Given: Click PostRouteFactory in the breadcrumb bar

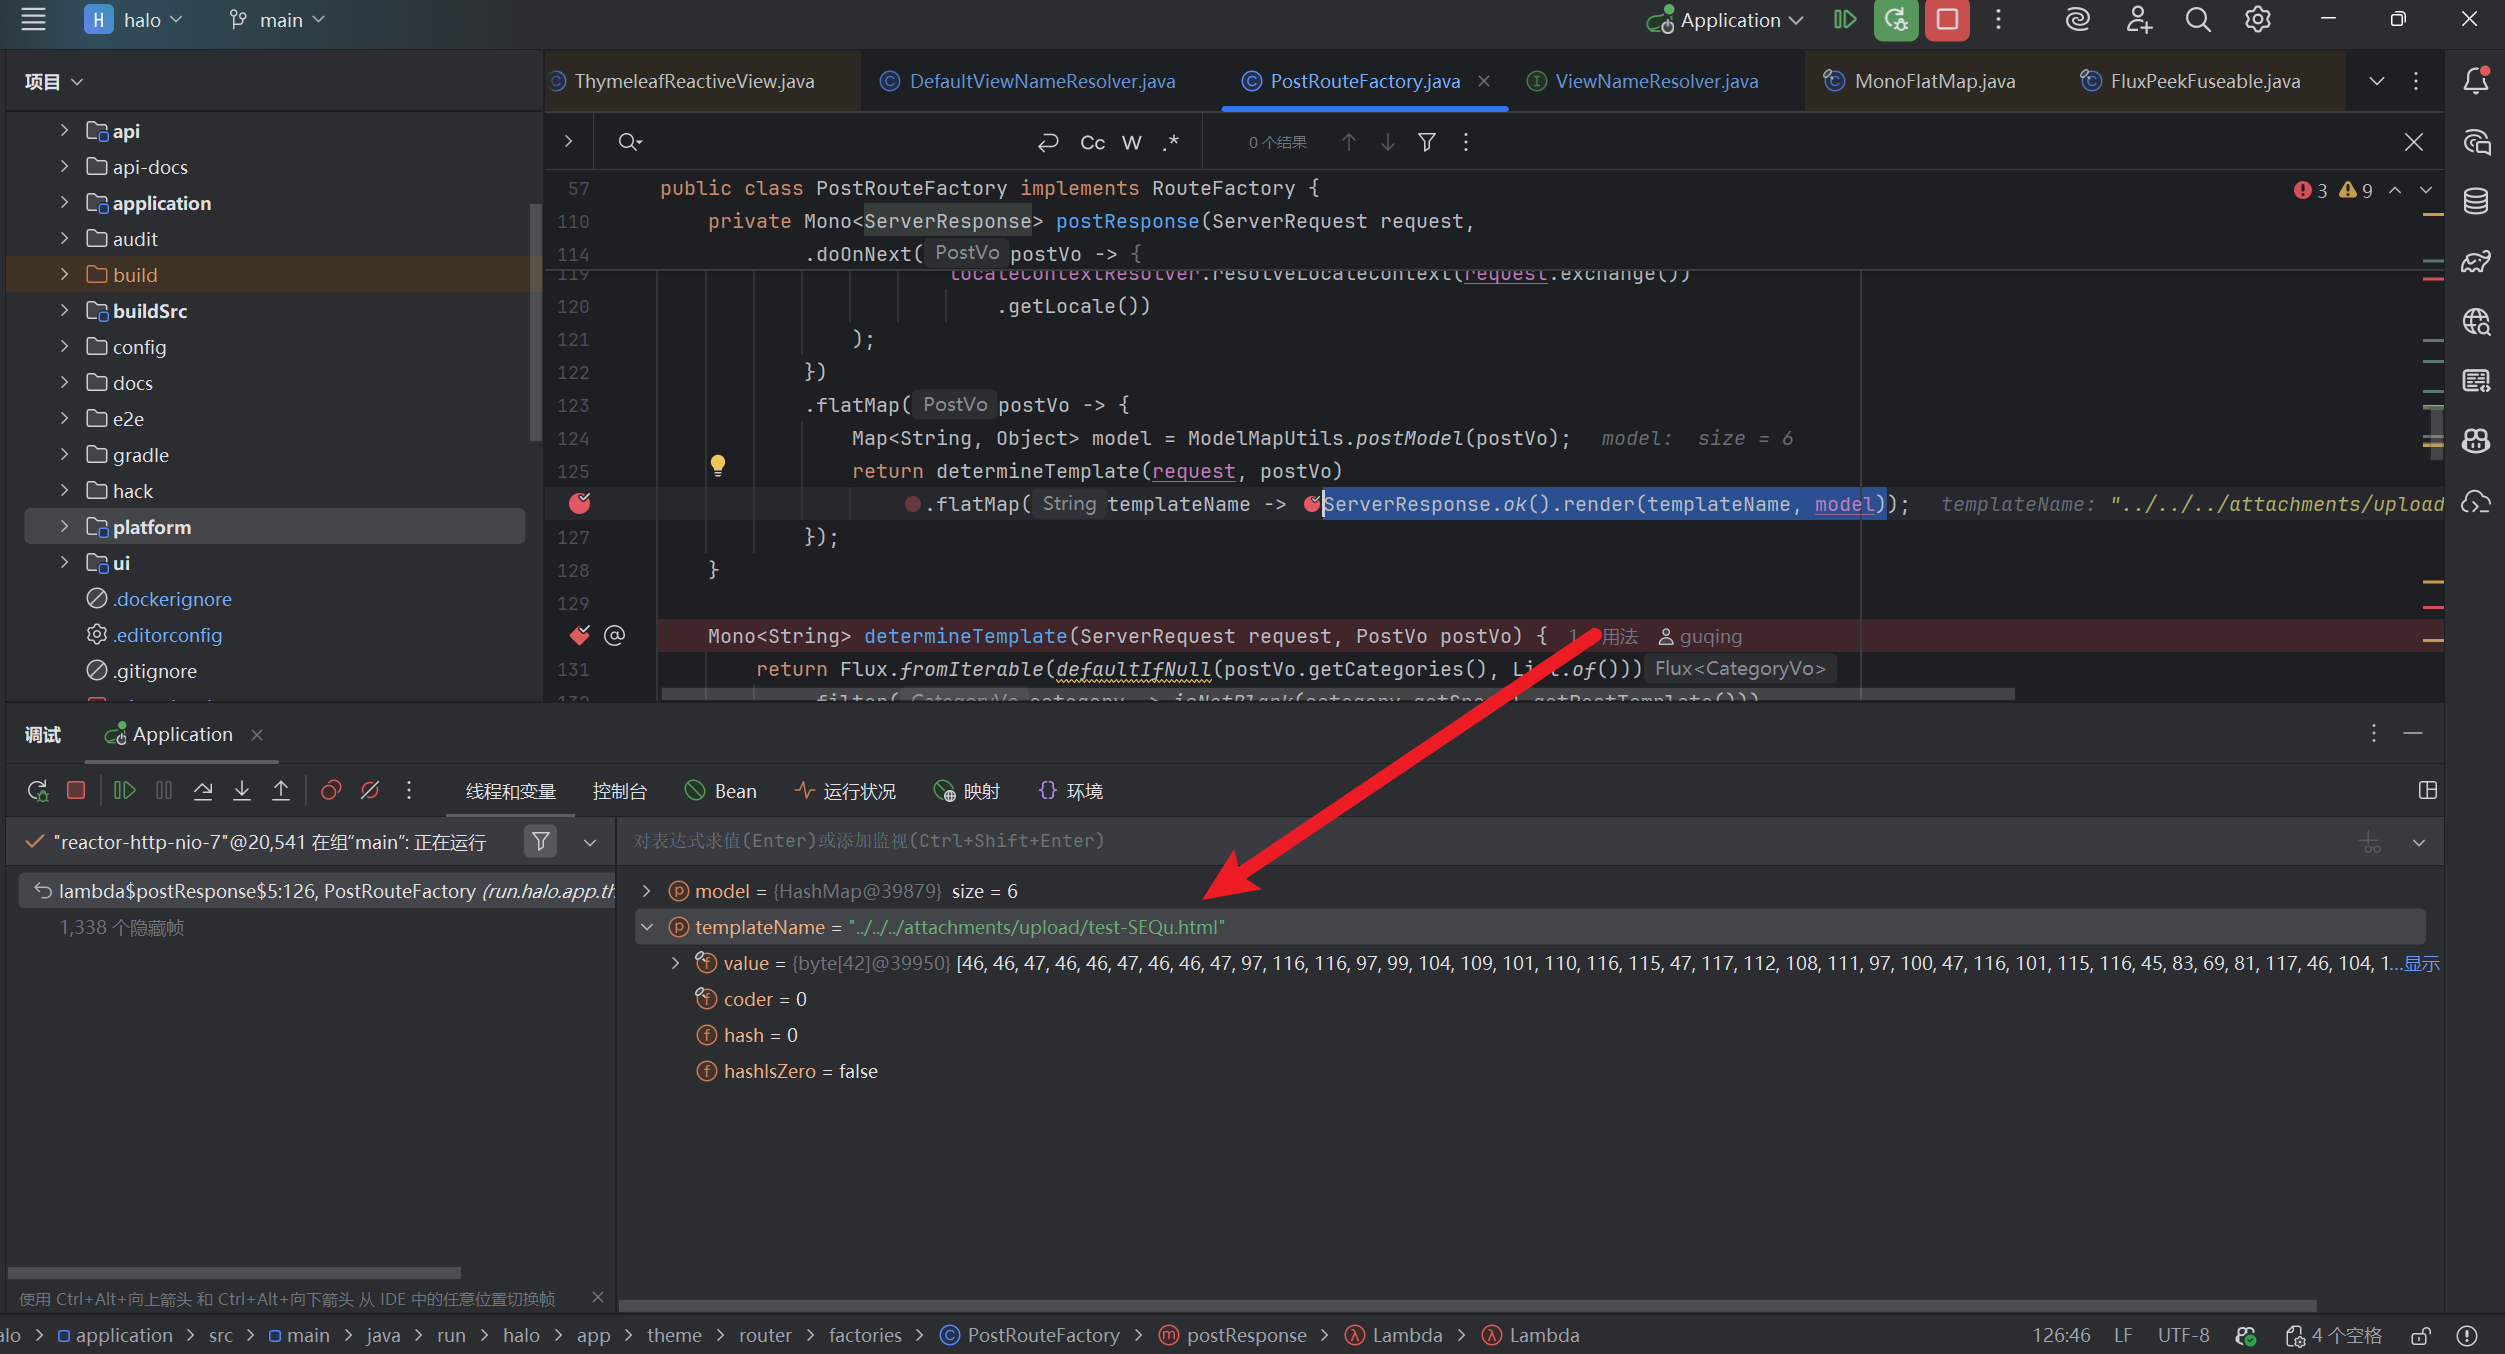Looking at the screenshot, I should tap(1042, 1335).
